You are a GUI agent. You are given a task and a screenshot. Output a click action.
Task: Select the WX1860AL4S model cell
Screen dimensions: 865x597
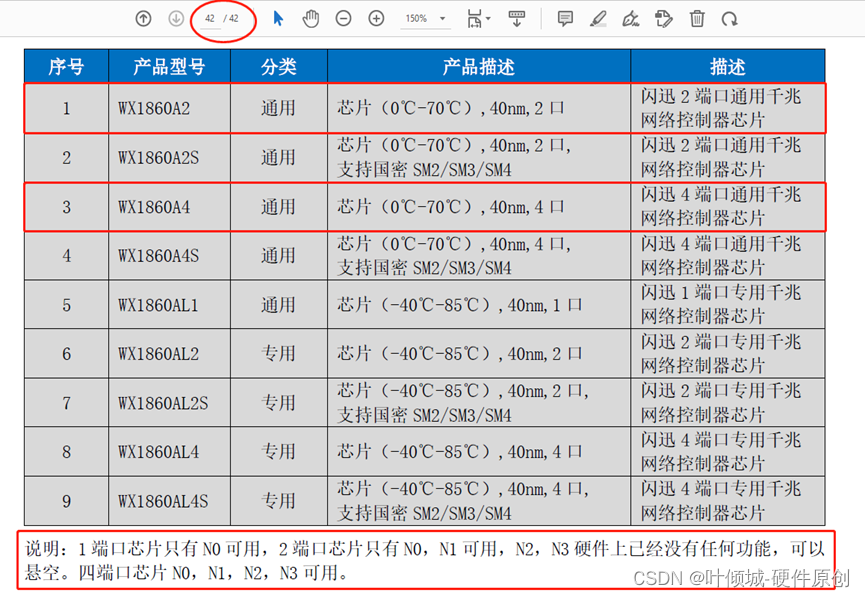point(169,501)
